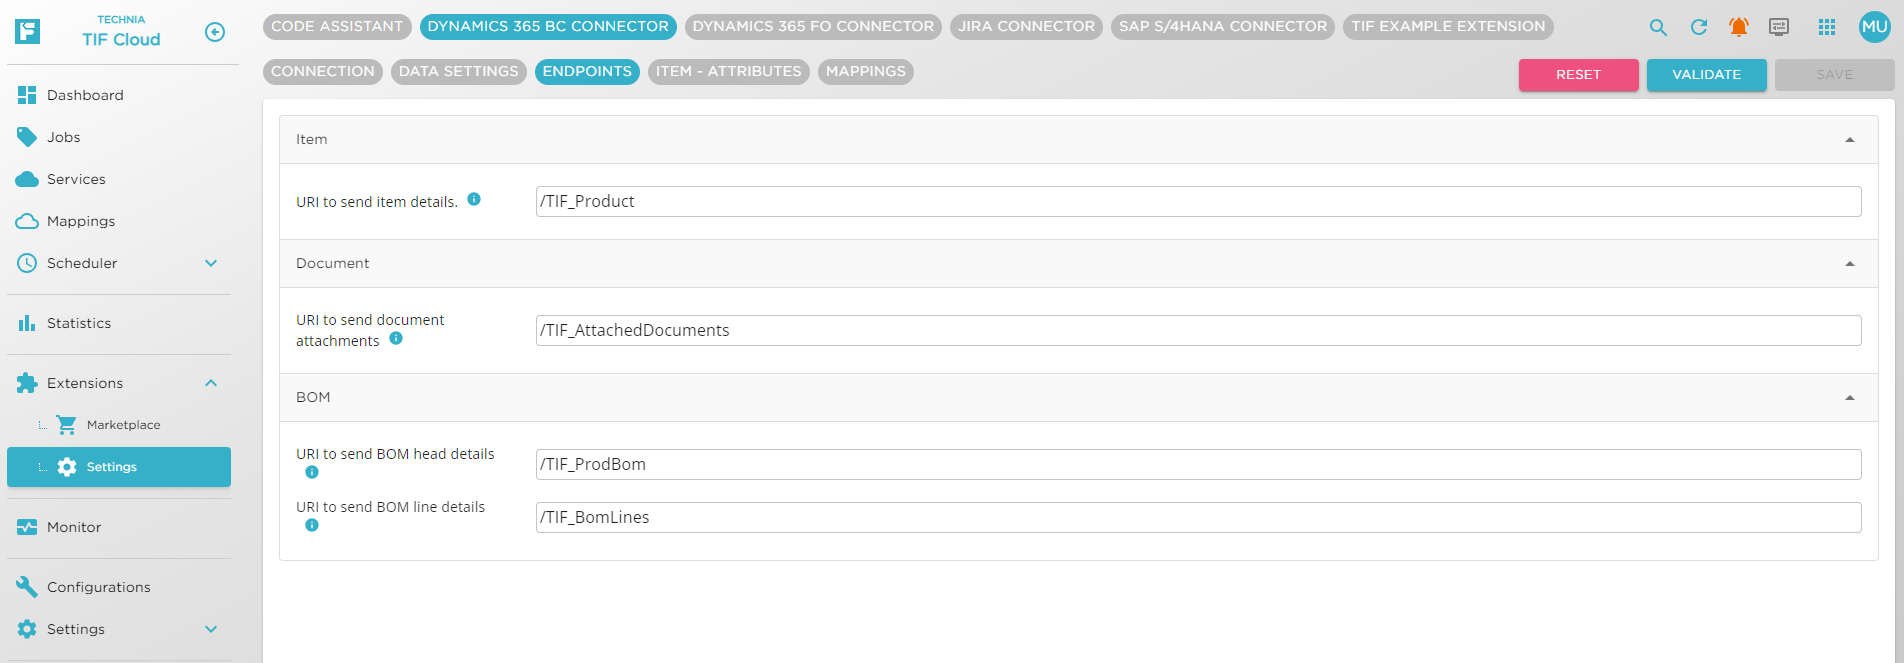Image resolution: width=1904 pixels, height=663 pixels.
Task: Click the refresh icon in header
Action: point(1698,28)
